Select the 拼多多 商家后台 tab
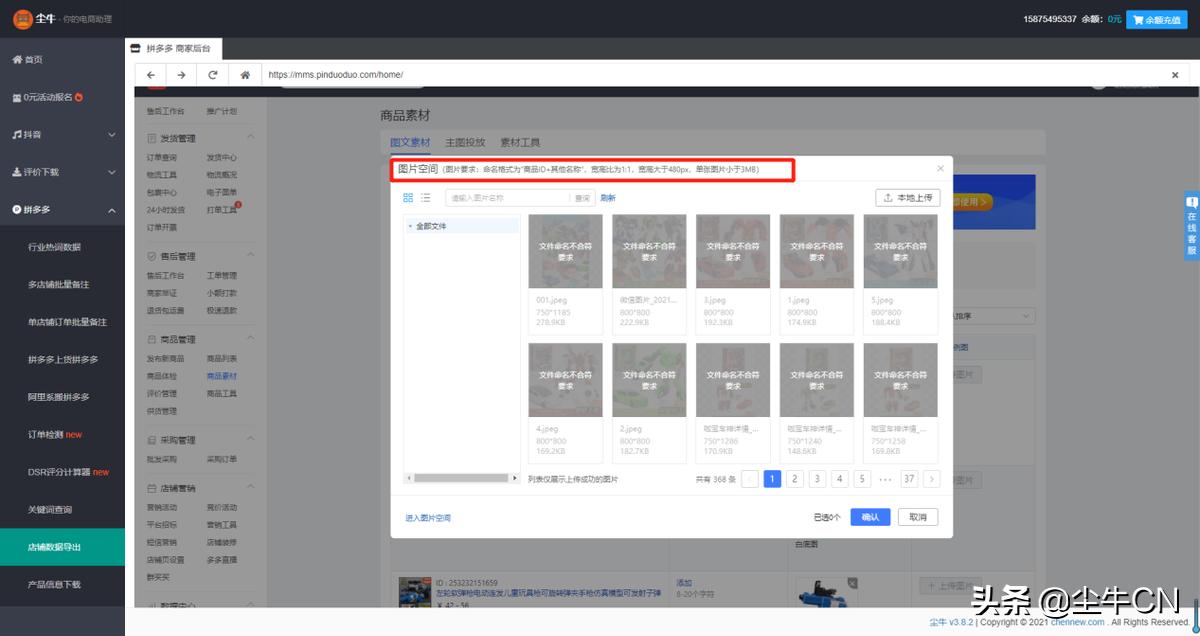1200x636 pixels. [174, 48]
